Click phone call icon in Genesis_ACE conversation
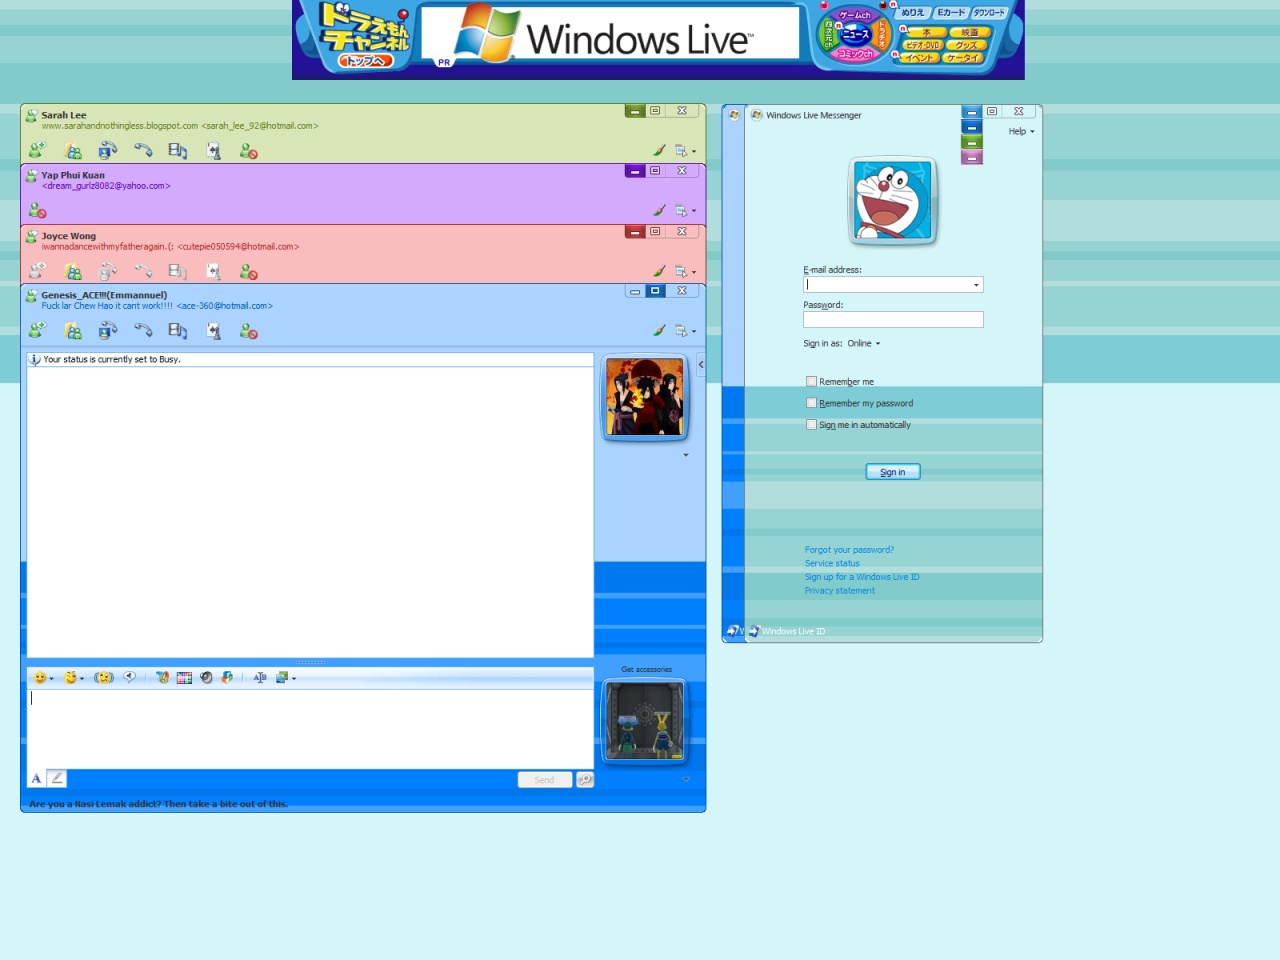This screenshot has height=960, width=1280. 143,330
